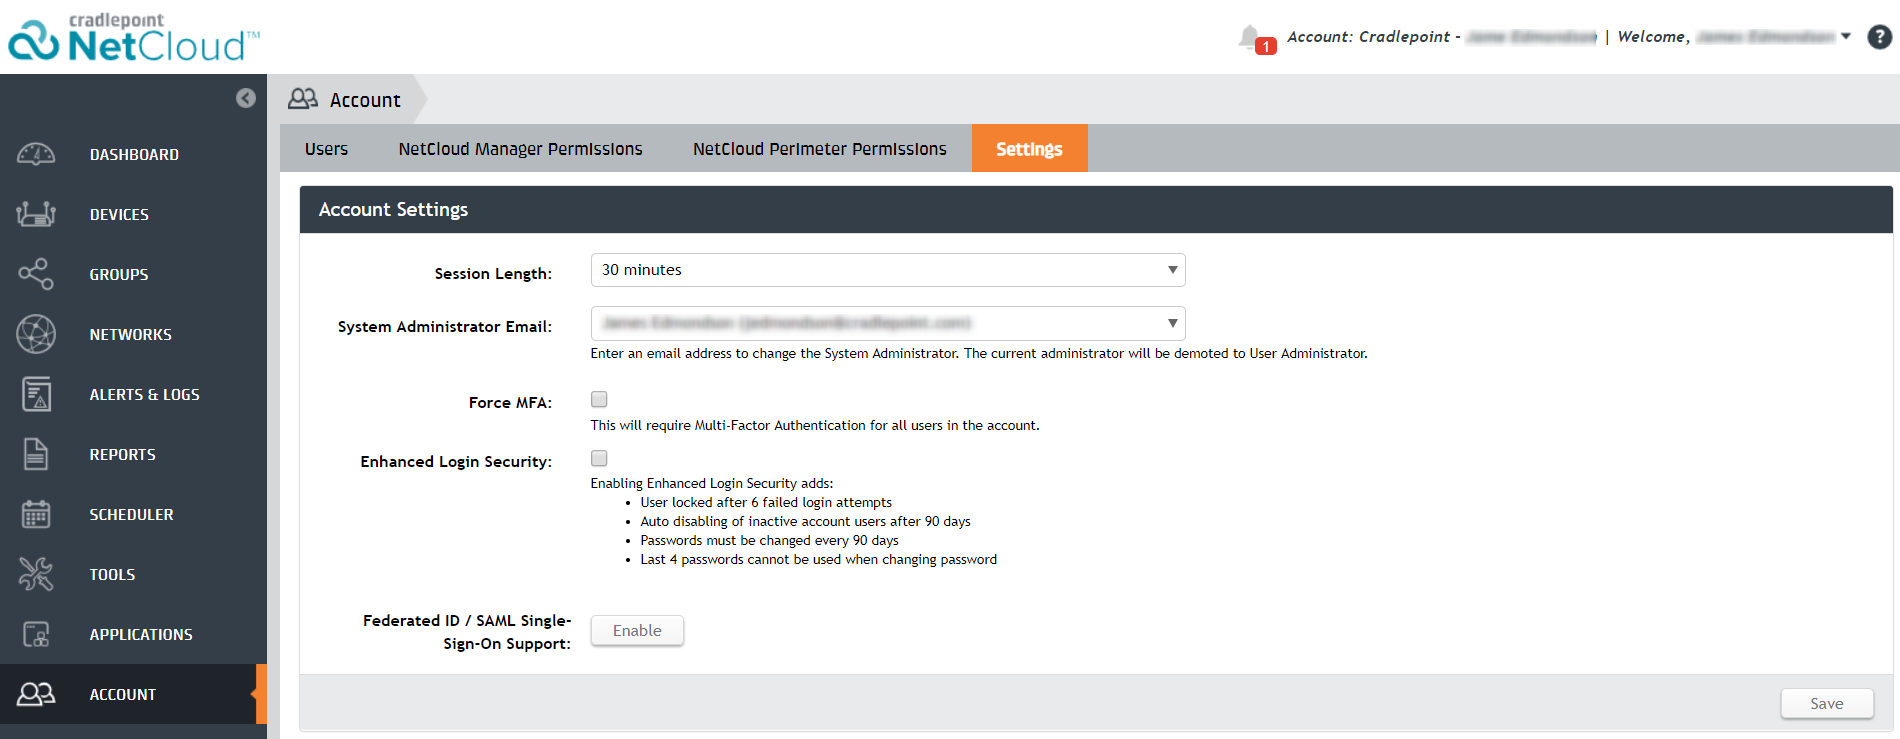The width and height of the screenshot is (1900, 739).
Task: Open the Session Length dropdown
Action: coord(888,270)
